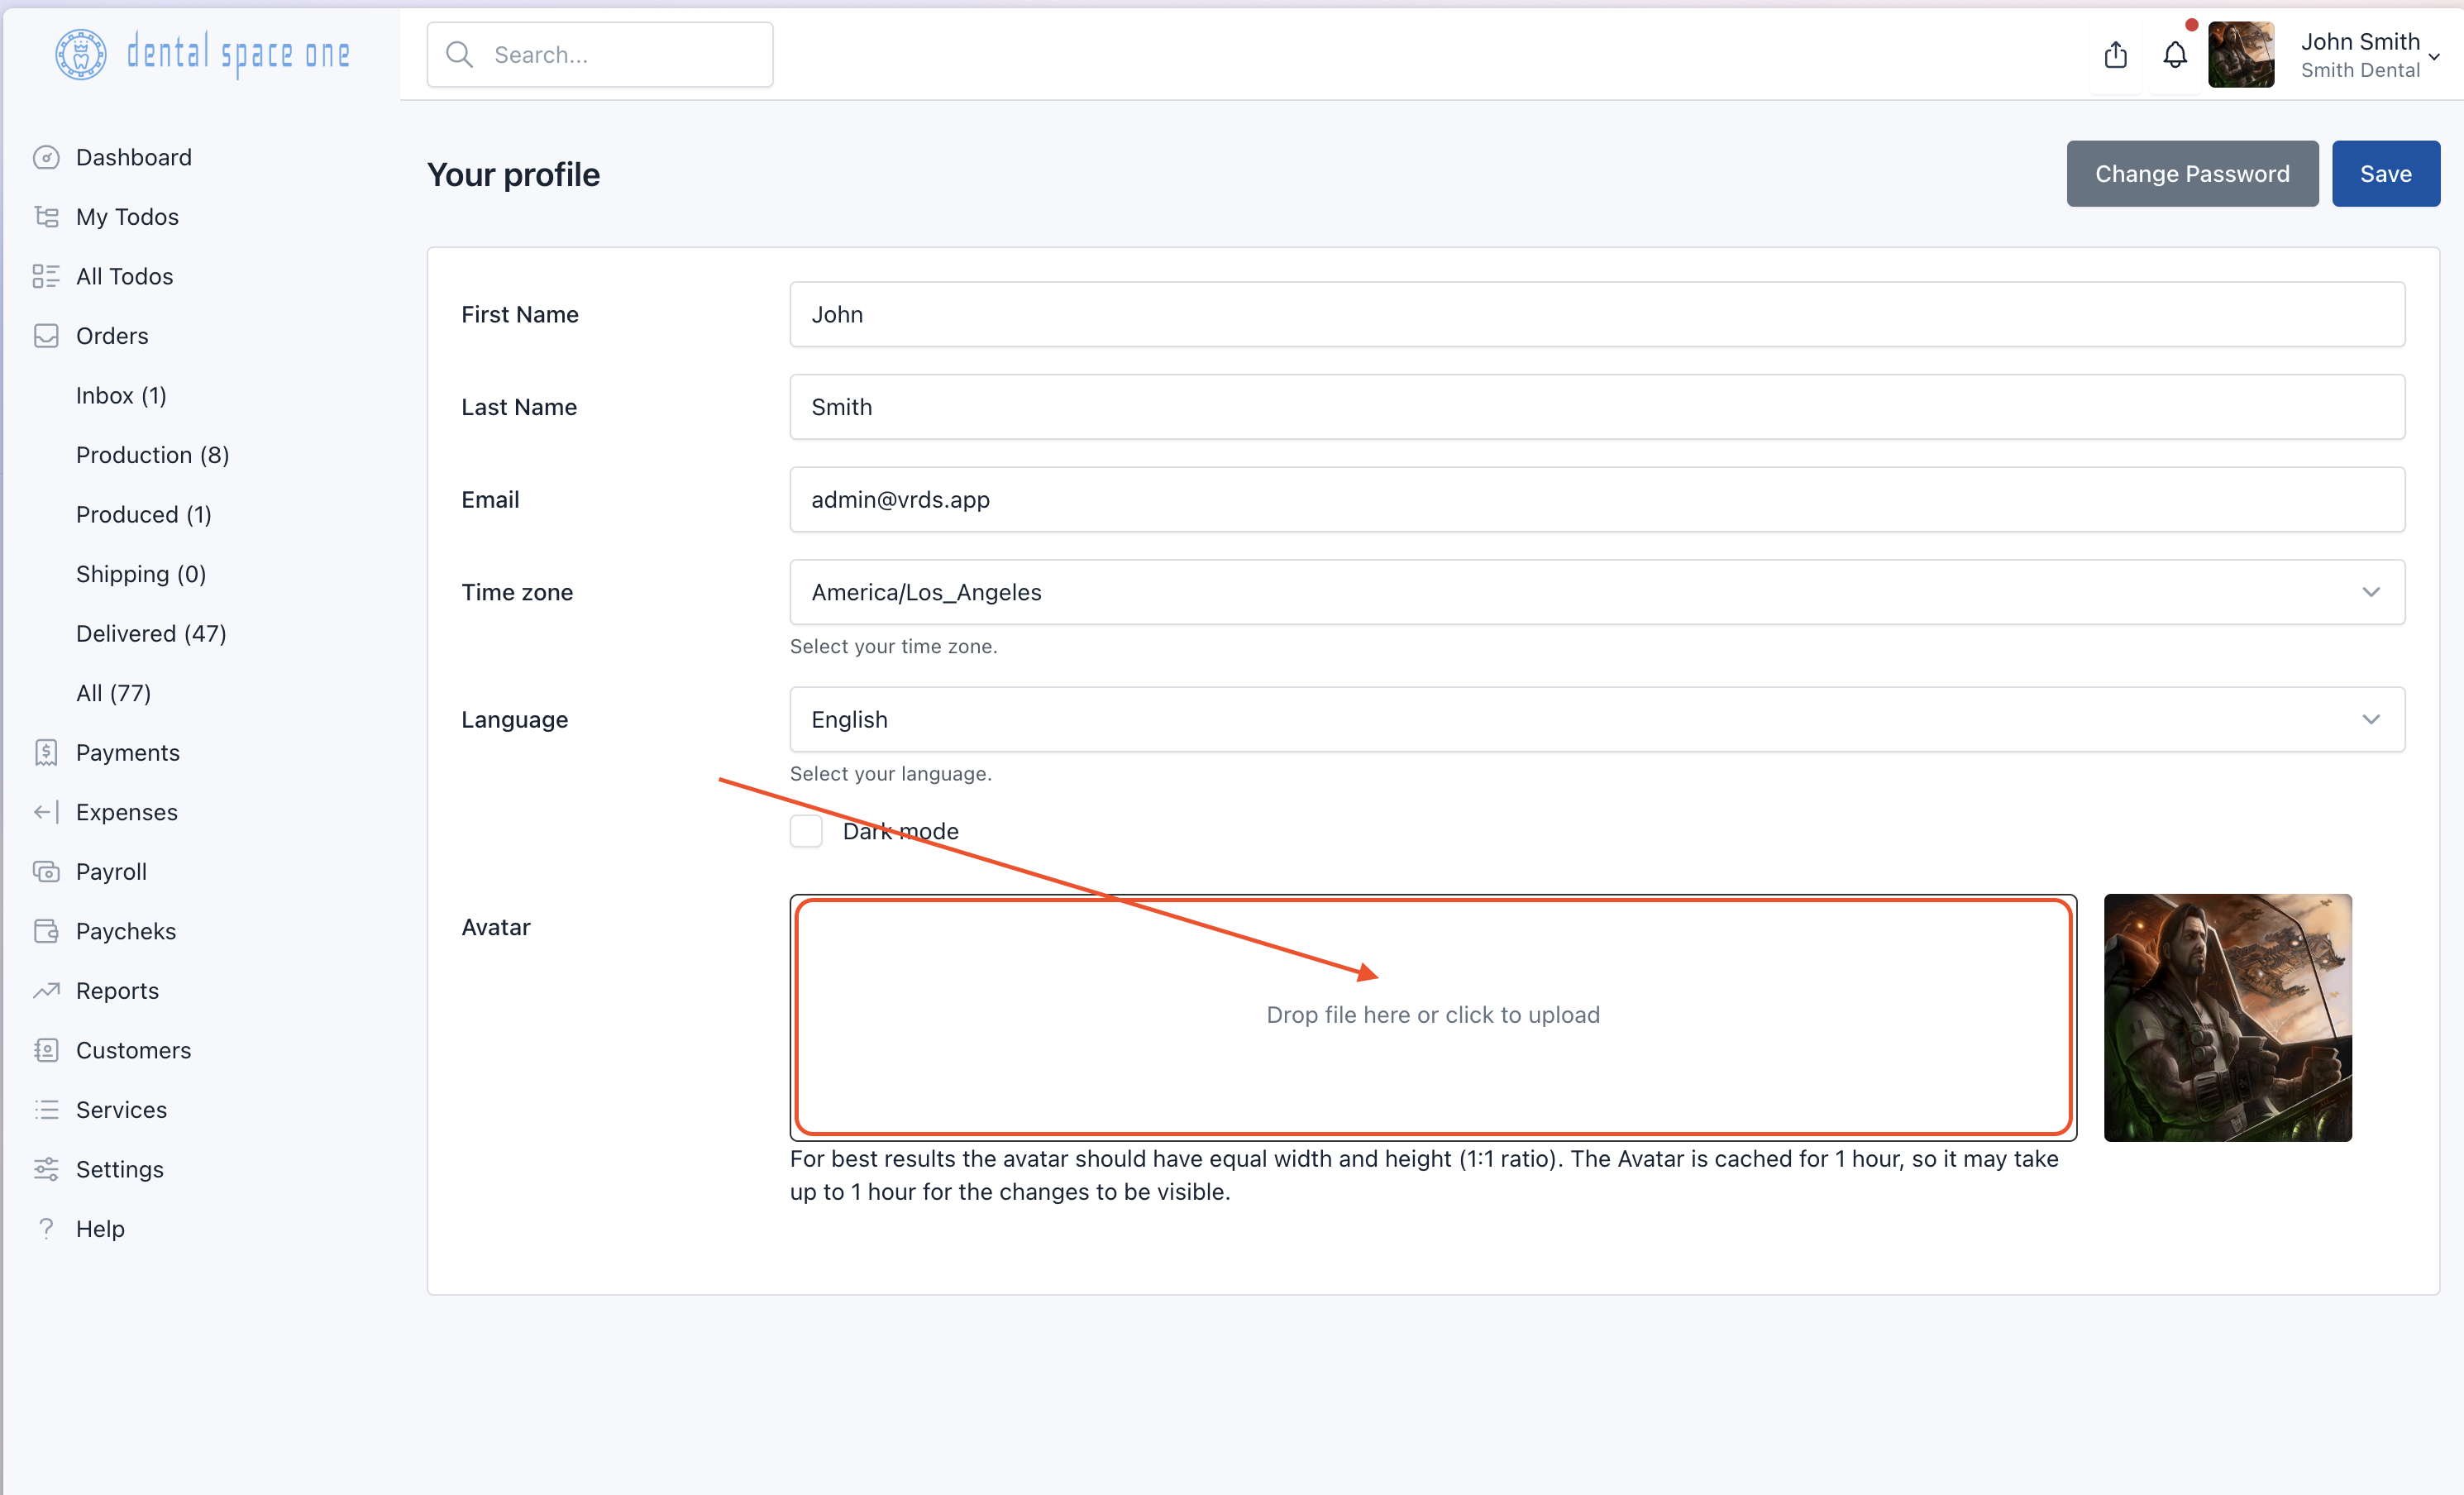Click the notification bell icon
This screenshot has width=2464, height=1495.
tap(2175, 53)
